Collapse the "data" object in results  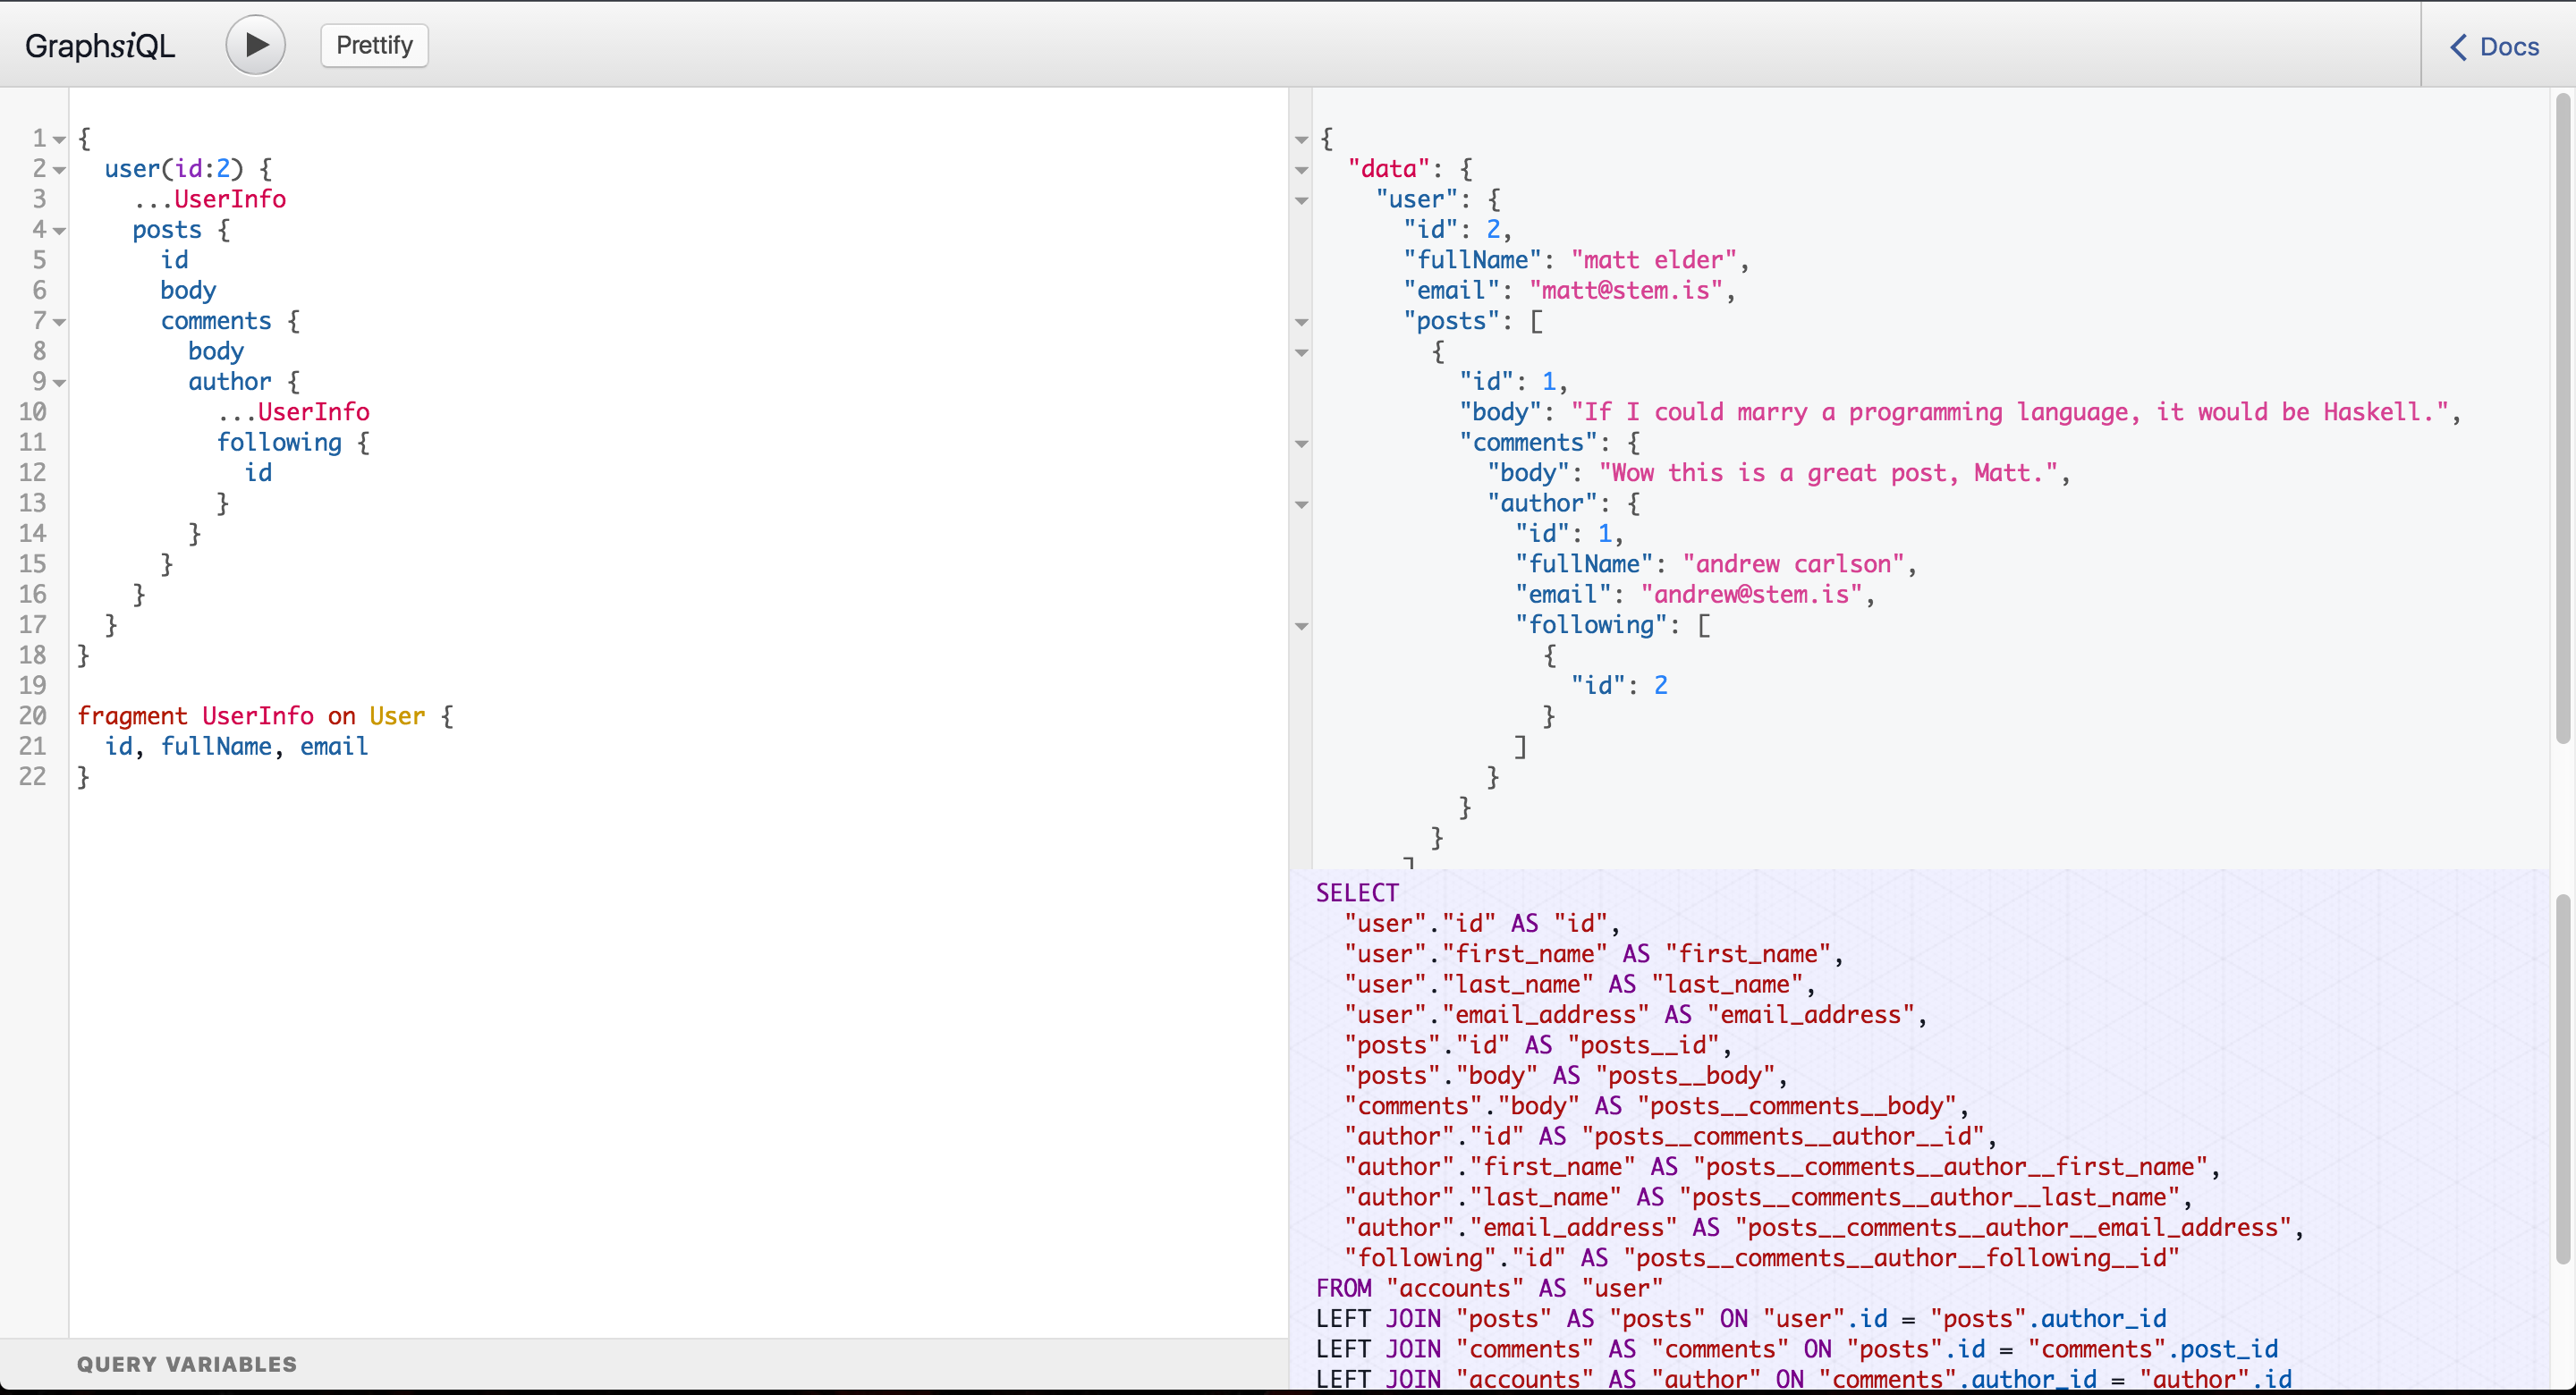1301,170
